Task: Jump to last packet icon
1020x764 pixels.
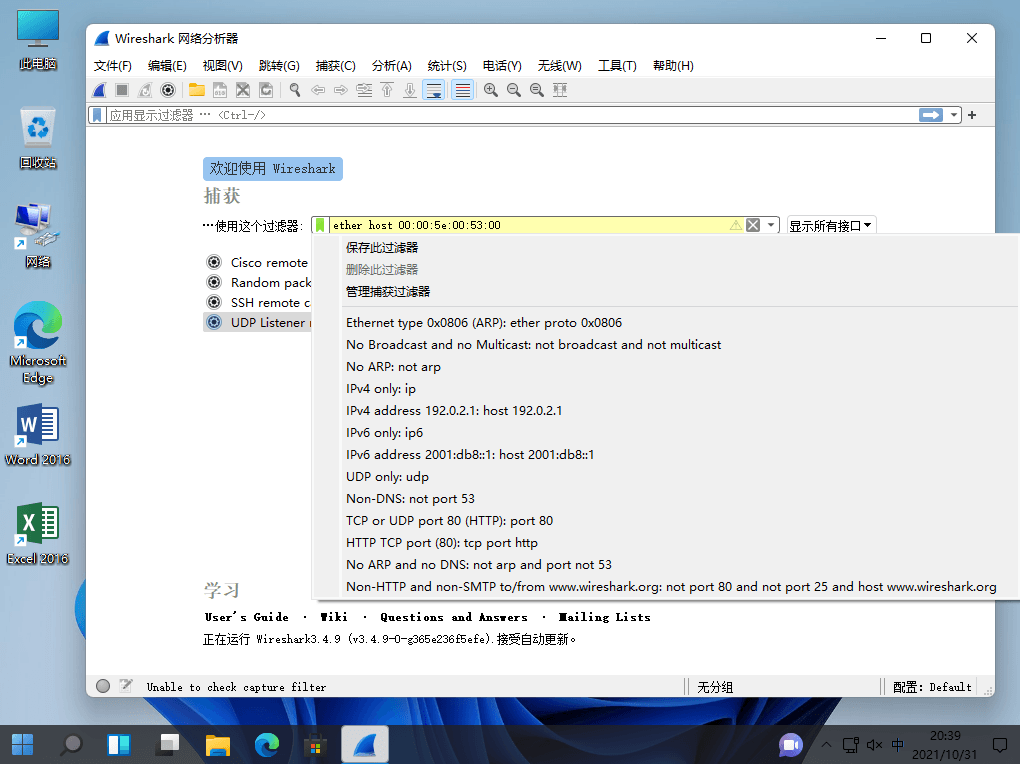Action: click(410, 90)
